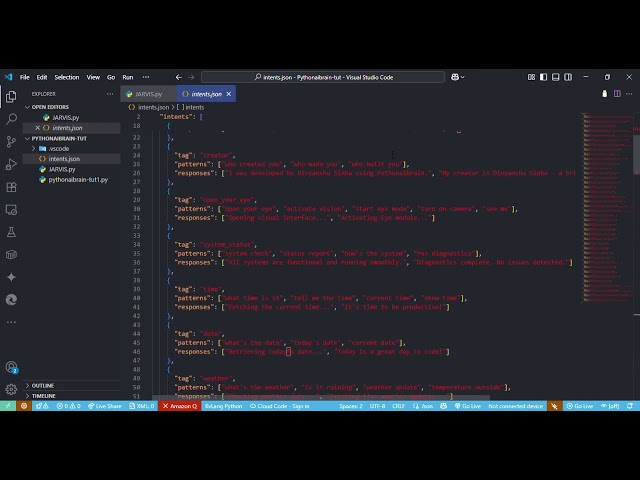Toggle the bottom Panel visibility
Screen dimensions: 640x480
coord(556,77)
